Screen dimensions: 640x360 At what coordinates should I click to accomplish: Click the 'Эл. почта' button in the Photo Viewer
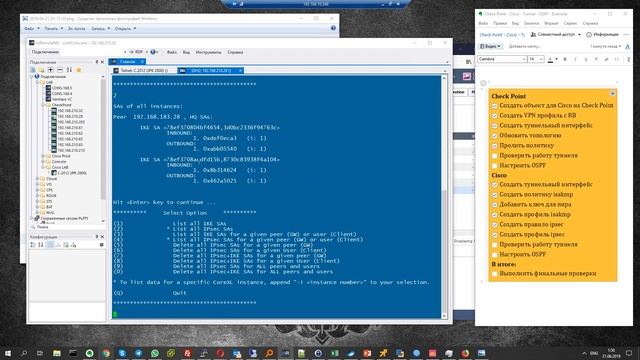click(76, 29)
